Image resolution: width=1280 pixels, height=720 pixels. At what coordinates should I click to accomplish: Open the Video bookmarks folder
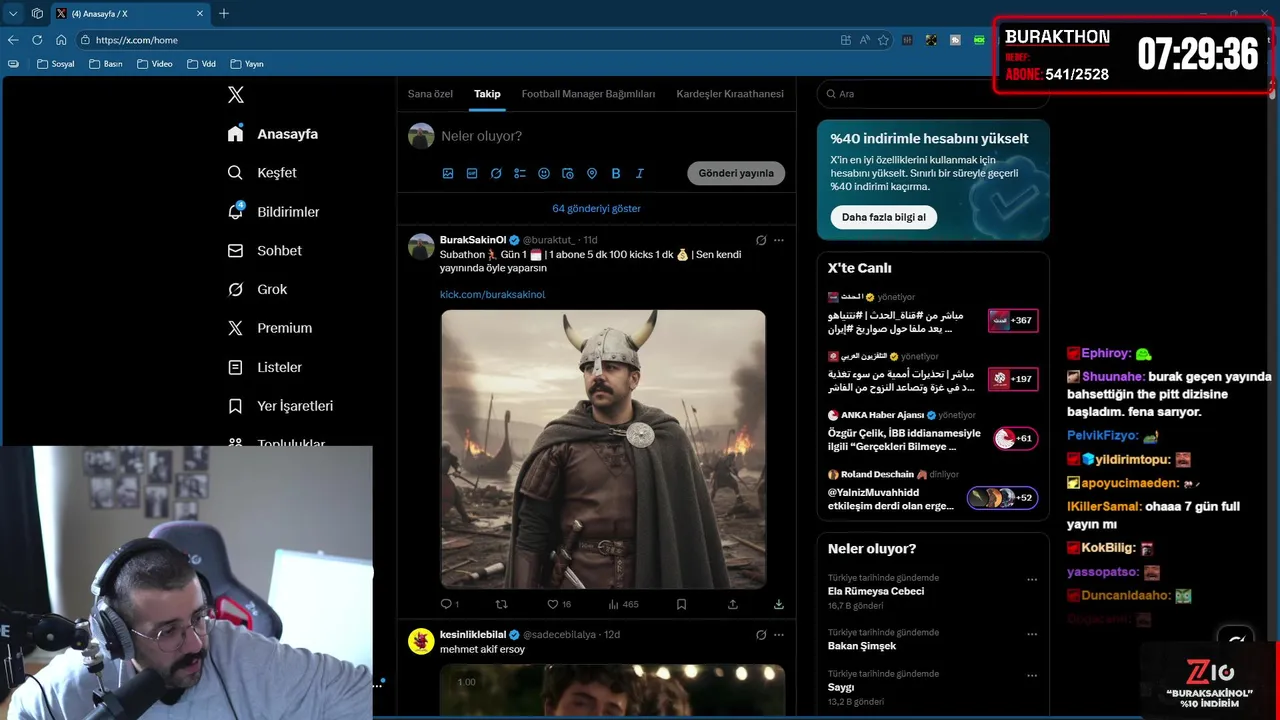(155, 64)
